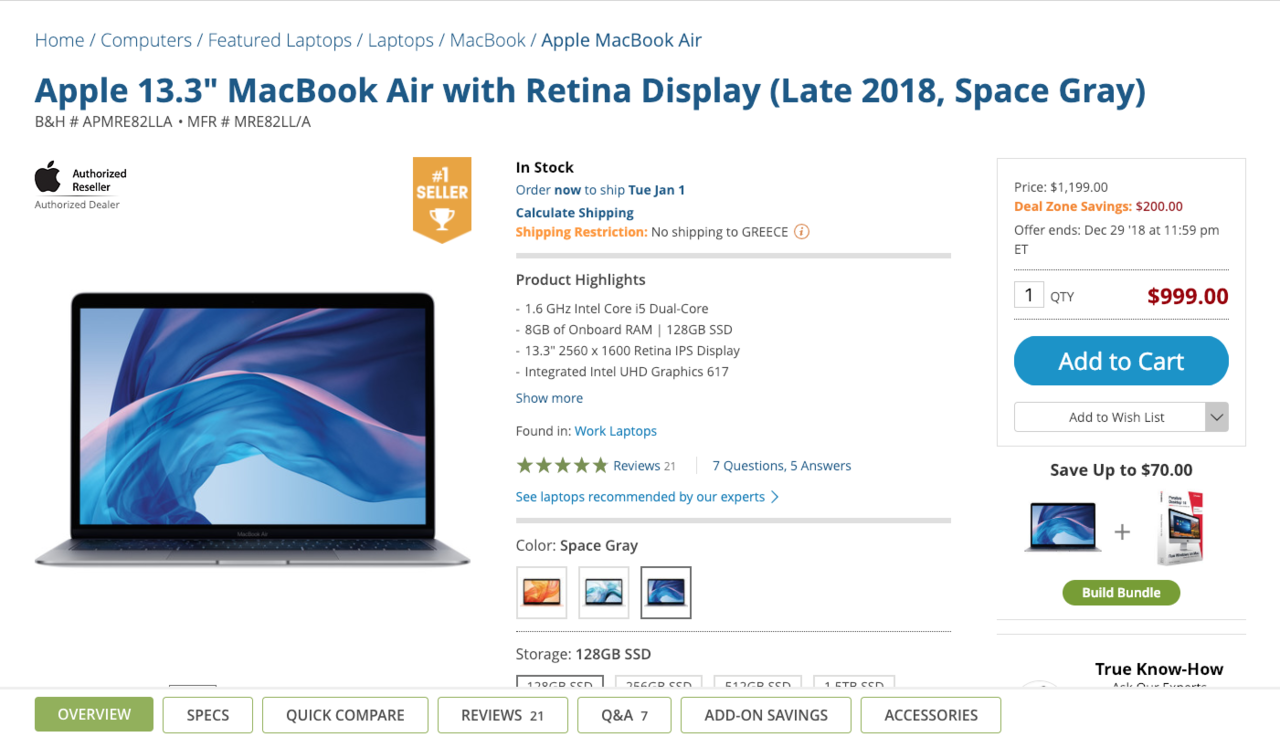Open the Calculate Shipping link
This screenshot has height=737, width=1280.
[x=575, y=212]
